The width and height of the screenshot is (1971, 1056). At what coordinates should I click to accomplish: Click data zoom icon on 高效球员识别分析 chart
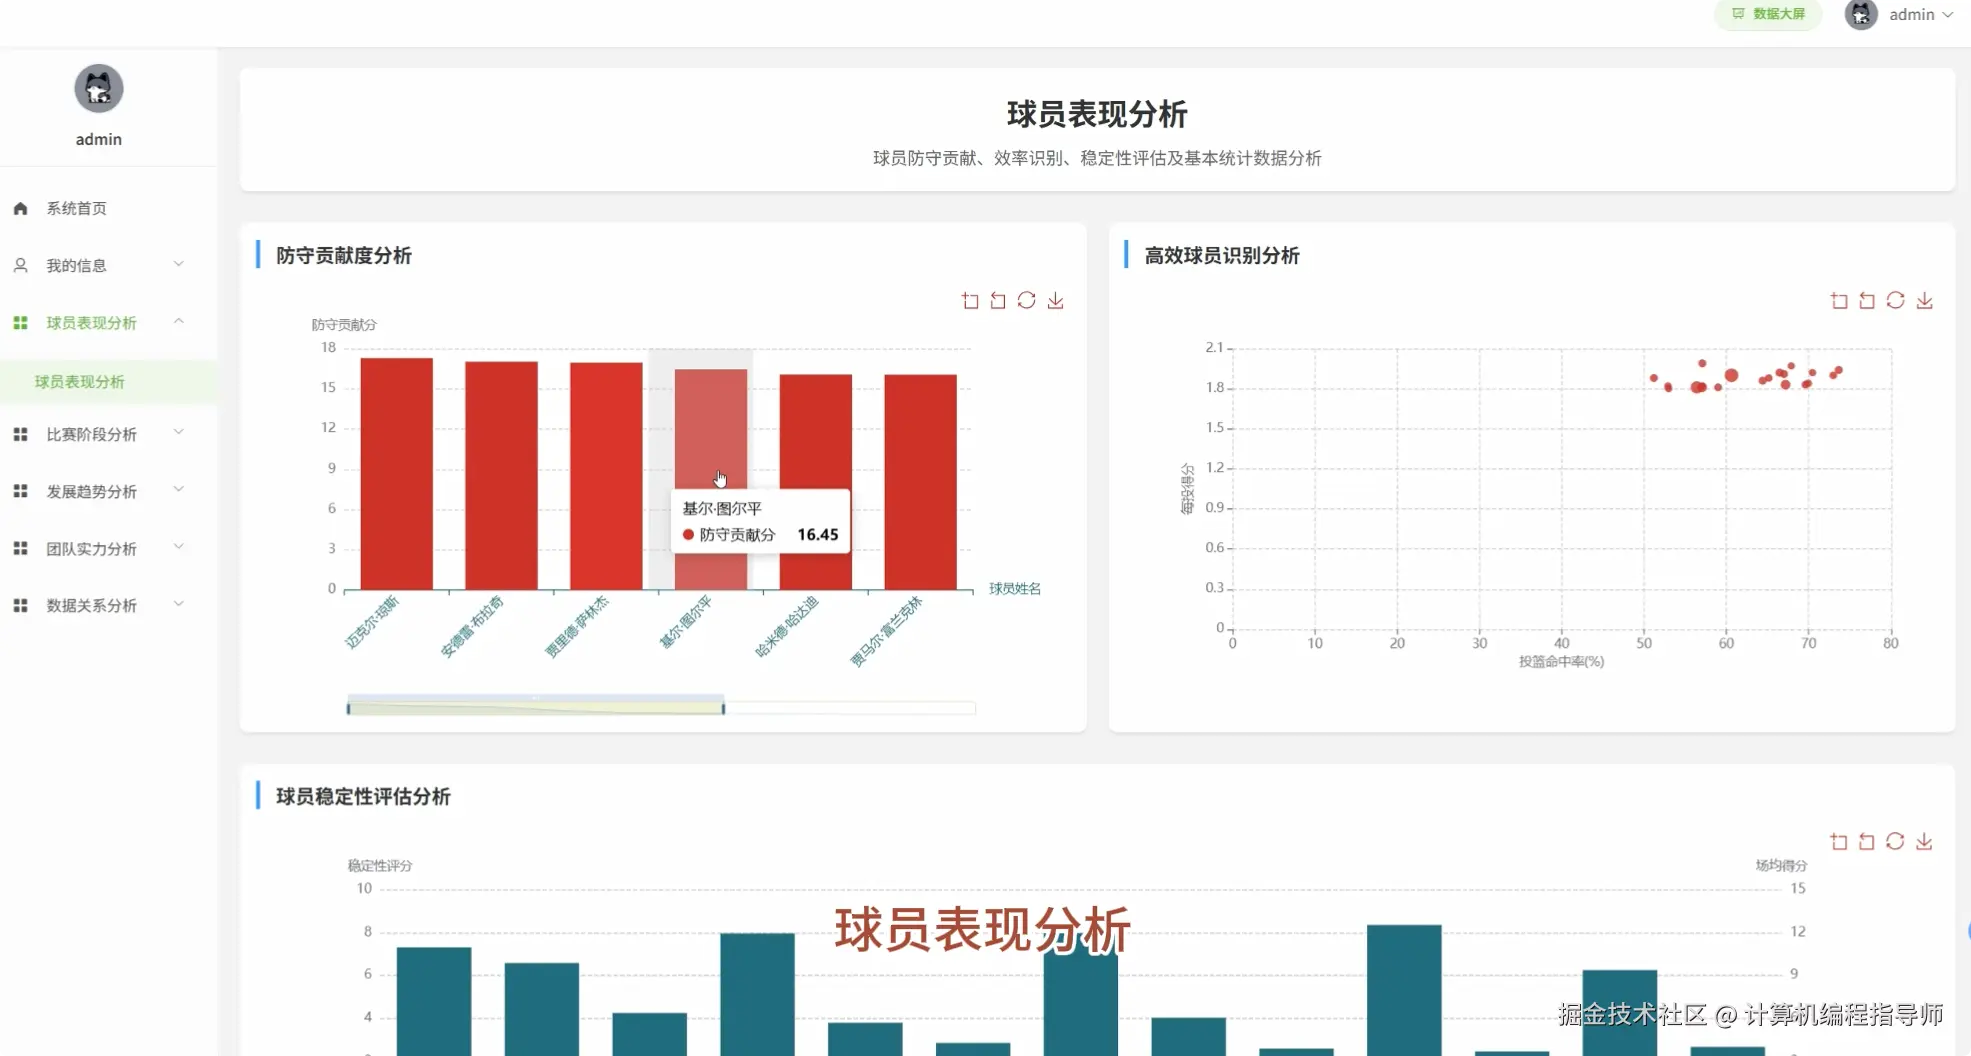(1839, 300)
